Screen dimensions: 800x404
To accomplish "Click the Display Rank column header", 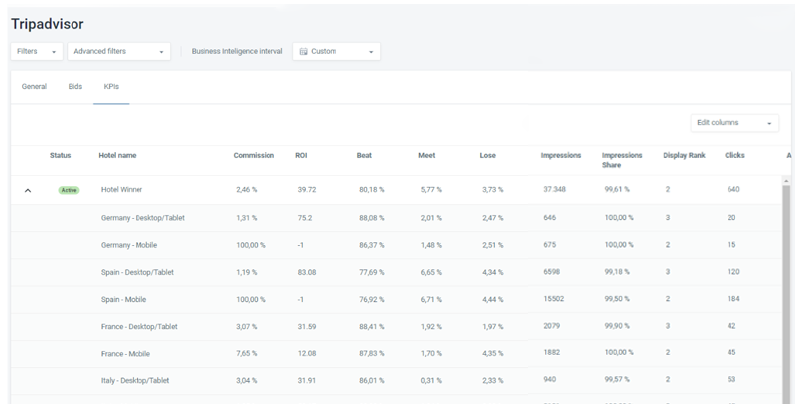I will click(684, 156).
